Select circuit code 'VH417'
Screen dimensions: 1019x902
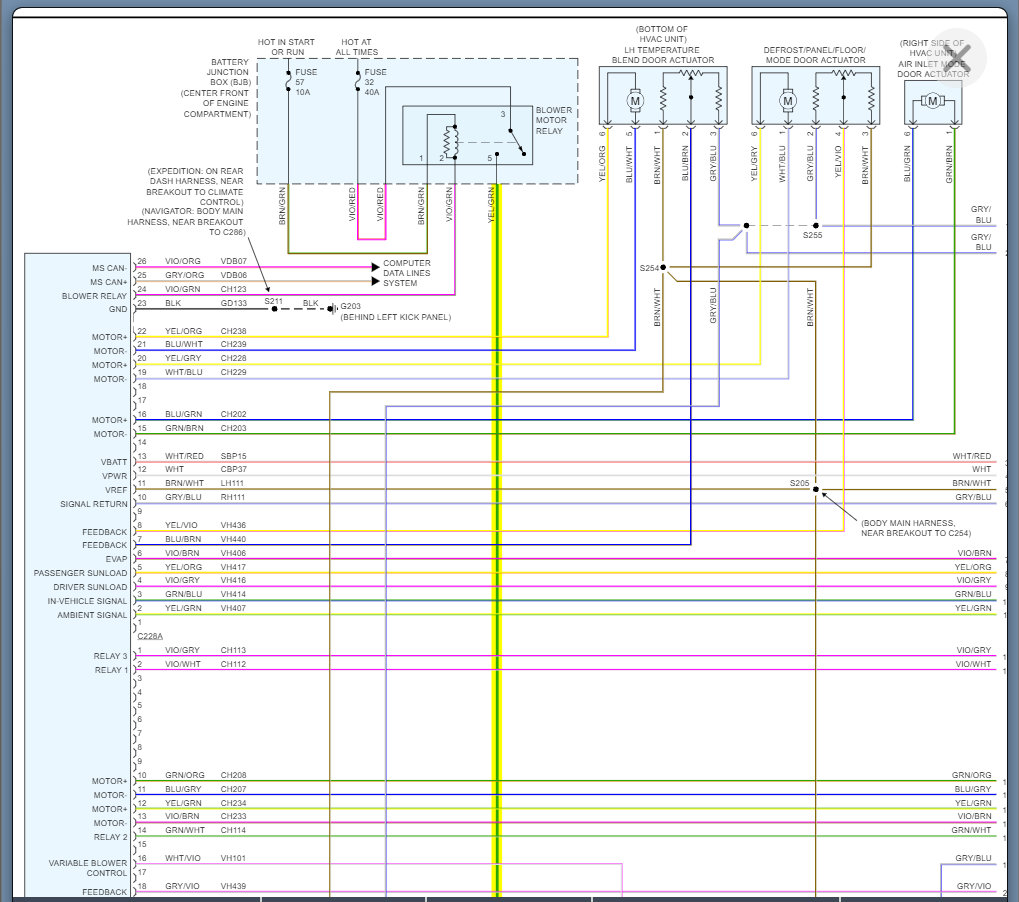pos(233,567)
